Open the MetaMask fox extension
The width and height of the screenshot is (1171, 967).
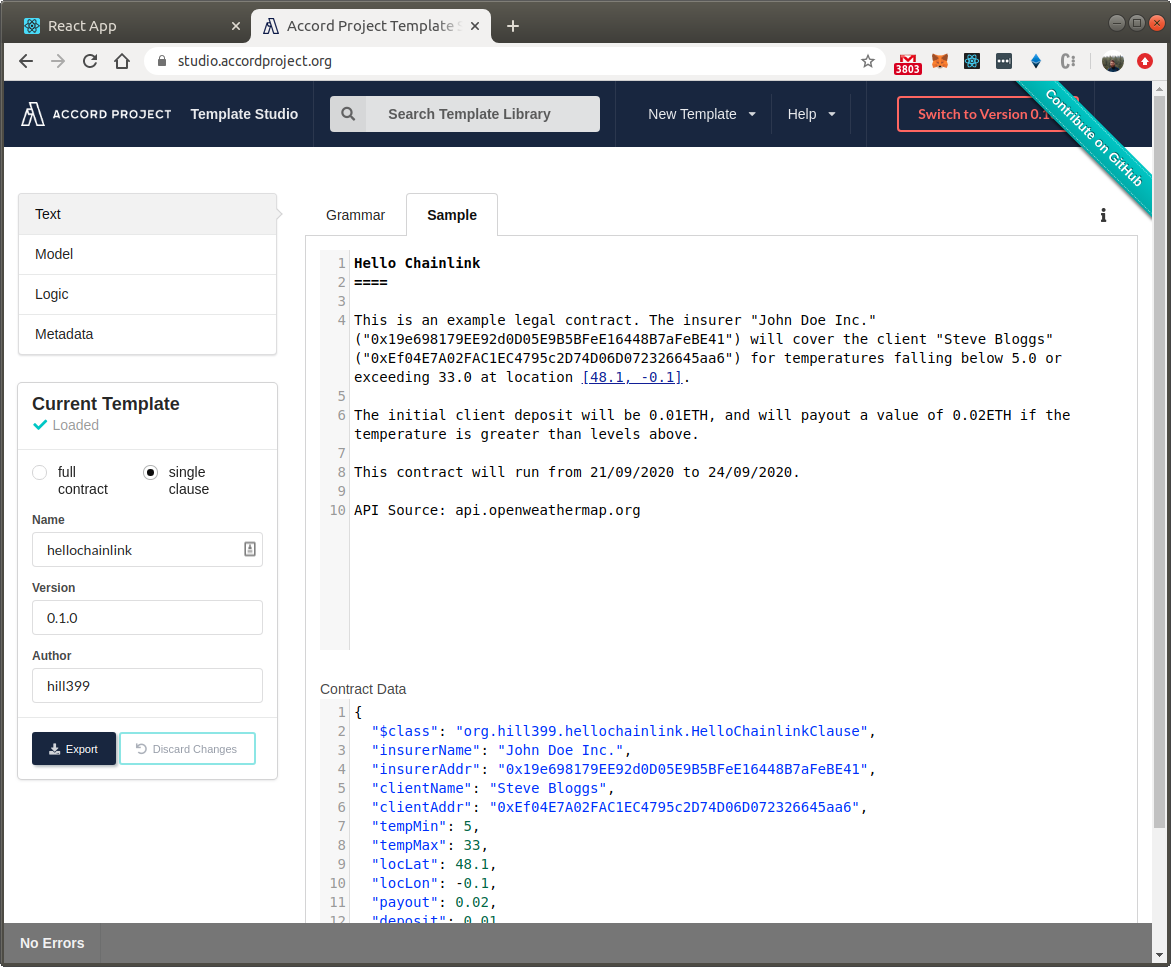pyautogui.click(x=939, y=61)
